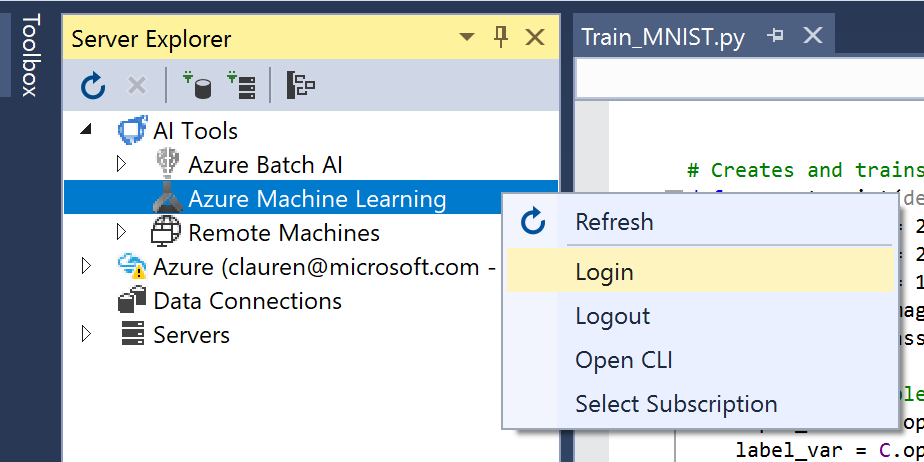The width and height of the screenshot is (924, 462).
Task: Click the Azure Machine Learning flask icon
Action: click(x=167, y=199)
